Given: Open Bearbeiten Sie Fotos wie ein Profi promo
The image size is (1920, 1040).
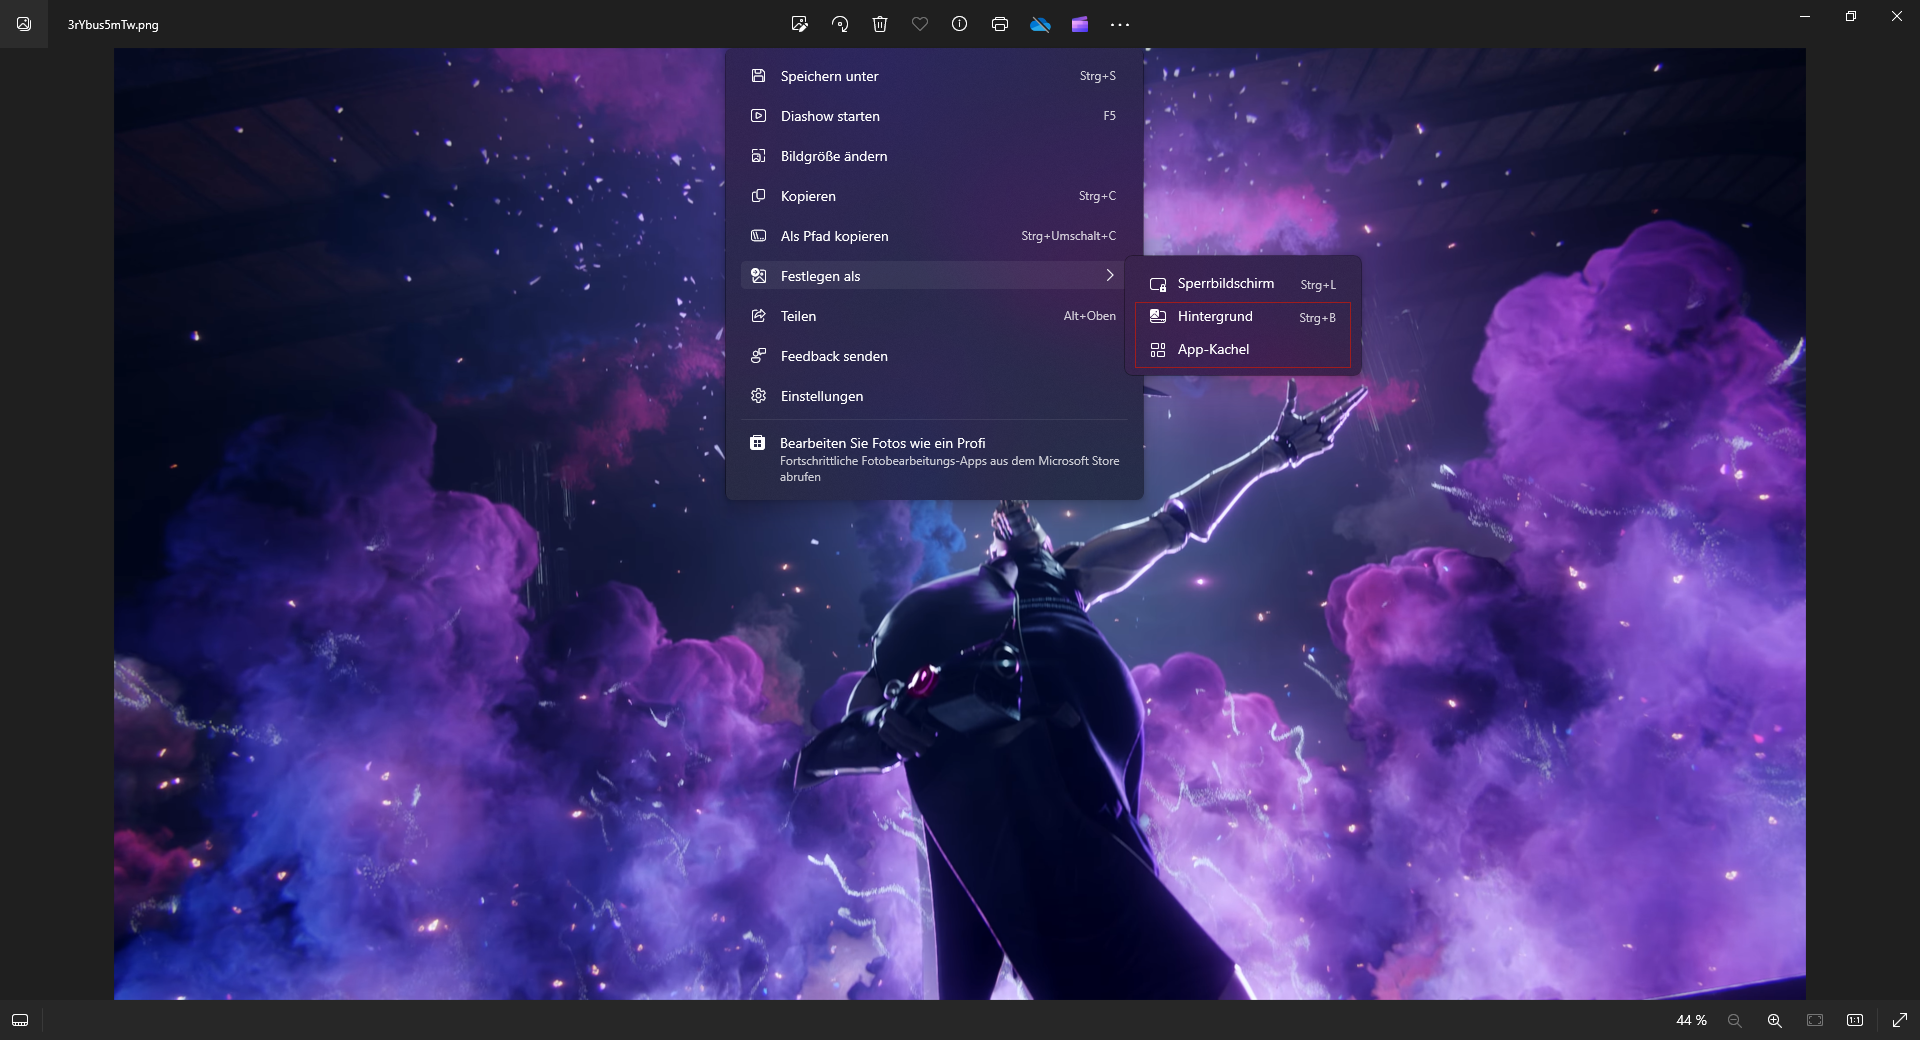Looking at the screenshot, I should click(934, 459).
